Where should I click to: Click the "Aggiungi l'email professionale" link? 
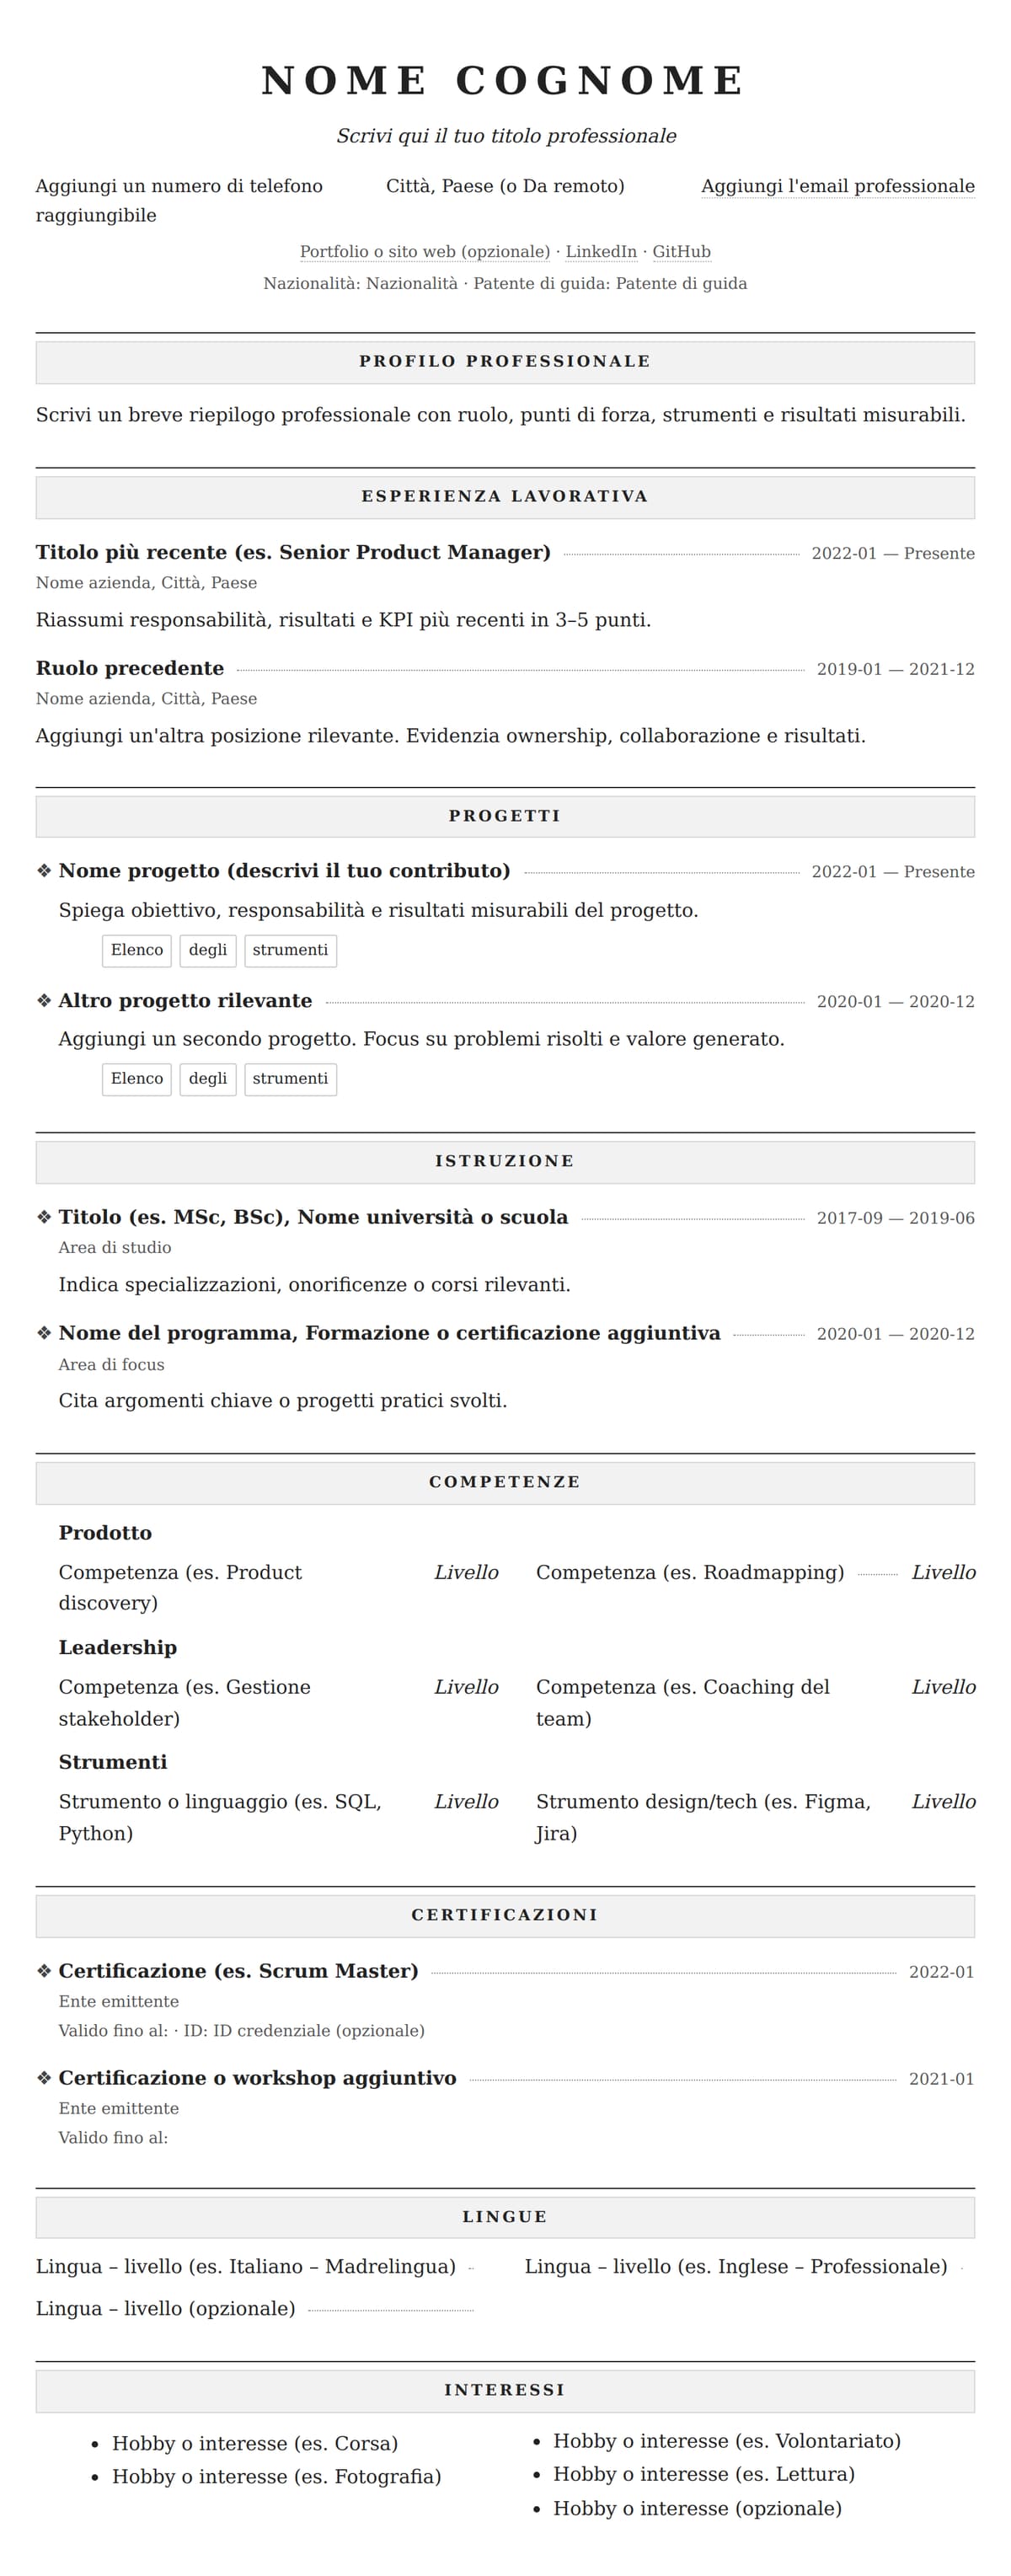[837, 186]
